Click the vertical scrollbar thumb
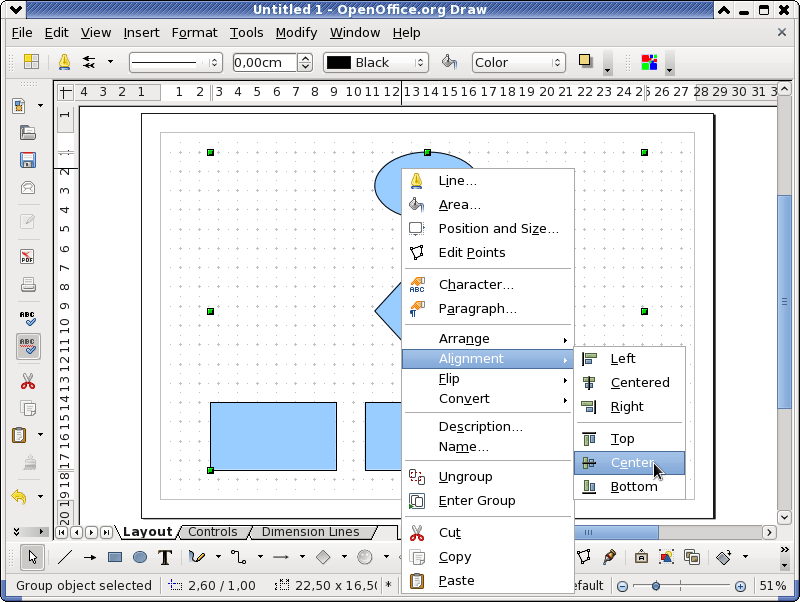Viewport: 800px width, 602px height. coord(784,301)
